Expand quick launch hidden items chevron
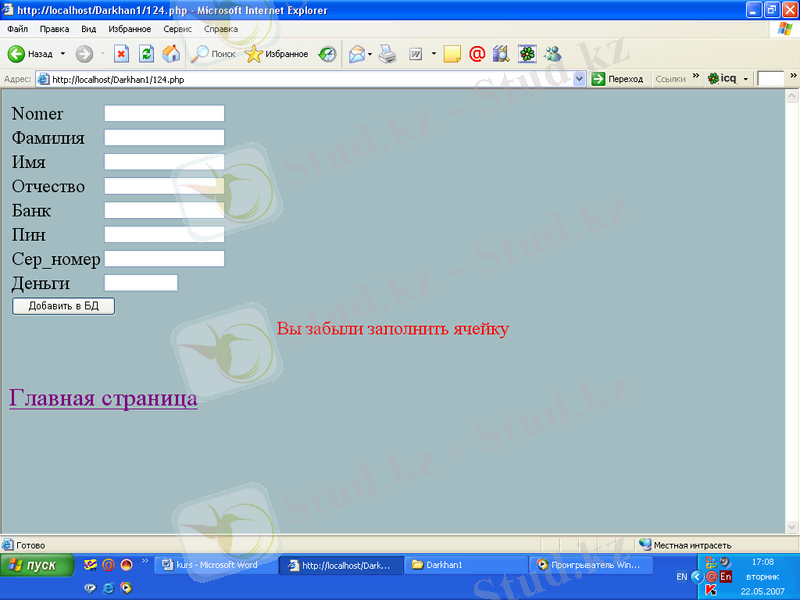This screenshot has width=800, height=600. (145, 561)
